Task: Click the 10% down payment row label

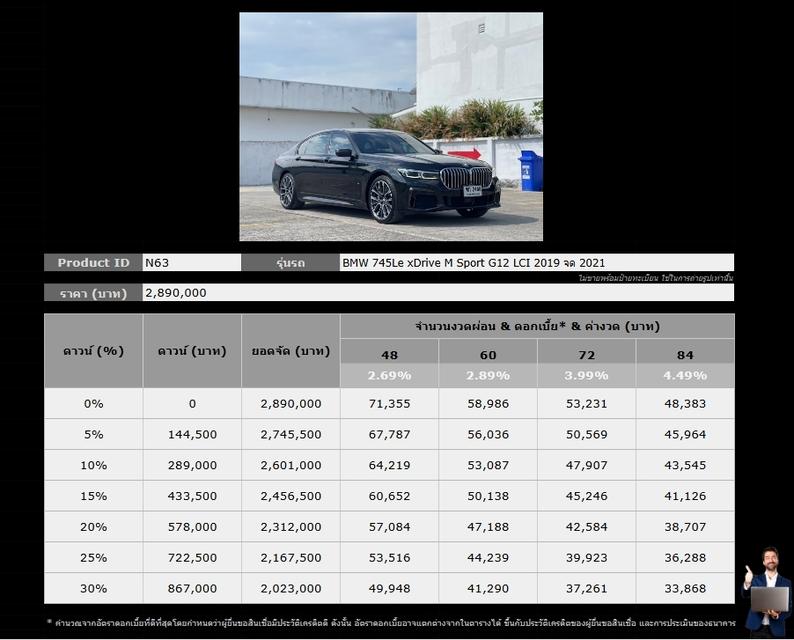Action: coord(93,465)
